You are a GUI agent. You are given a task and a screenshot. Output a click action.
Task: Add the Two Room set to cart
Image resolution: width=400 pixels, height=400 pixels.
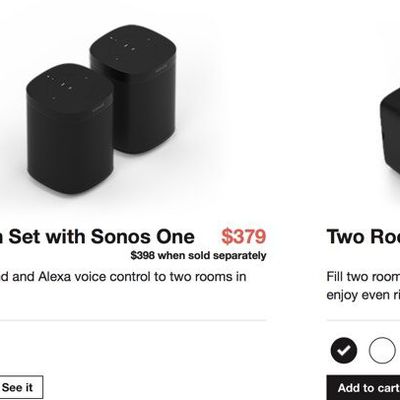click(363, 388)
